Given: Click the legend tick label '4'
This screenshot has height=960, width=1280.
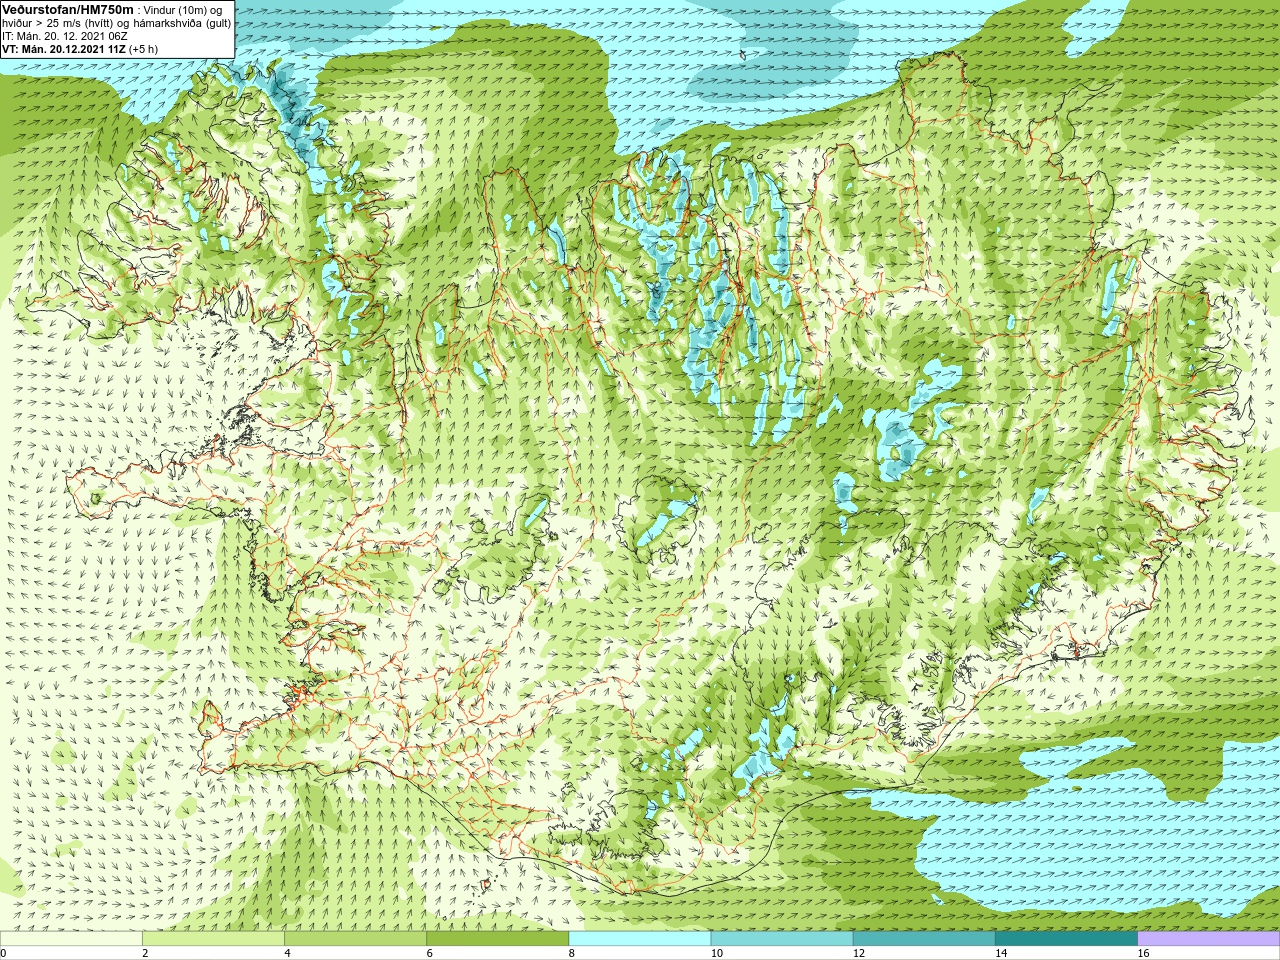Looking at the screenshot, I should pyautogui.click(x=287, y=953).
